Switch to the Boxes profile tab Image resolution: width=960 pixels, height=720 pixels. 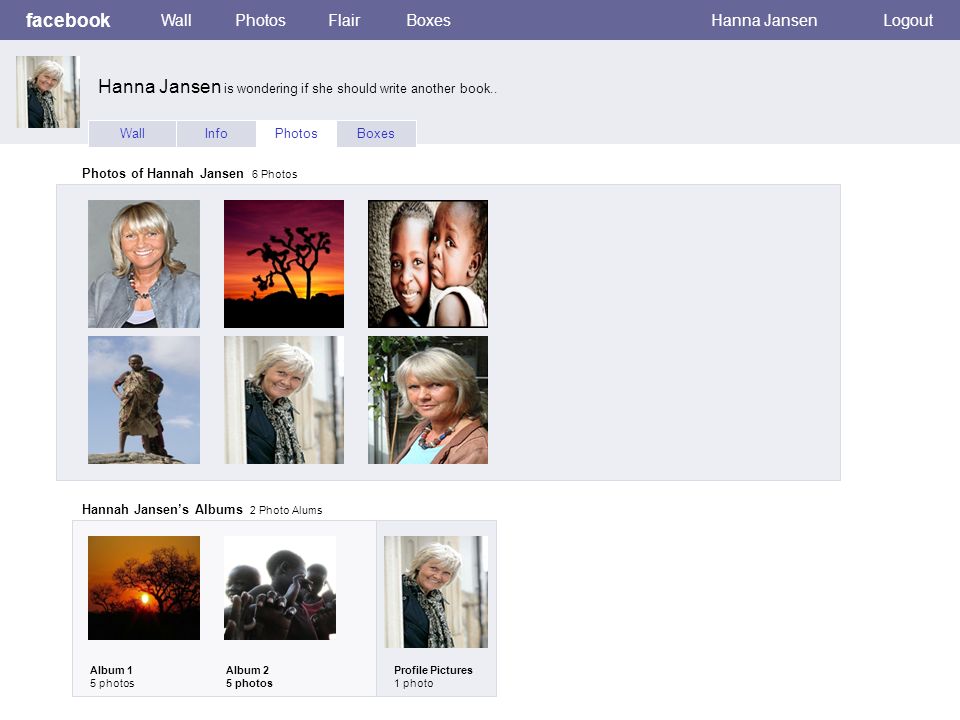(x=376, y=133)
